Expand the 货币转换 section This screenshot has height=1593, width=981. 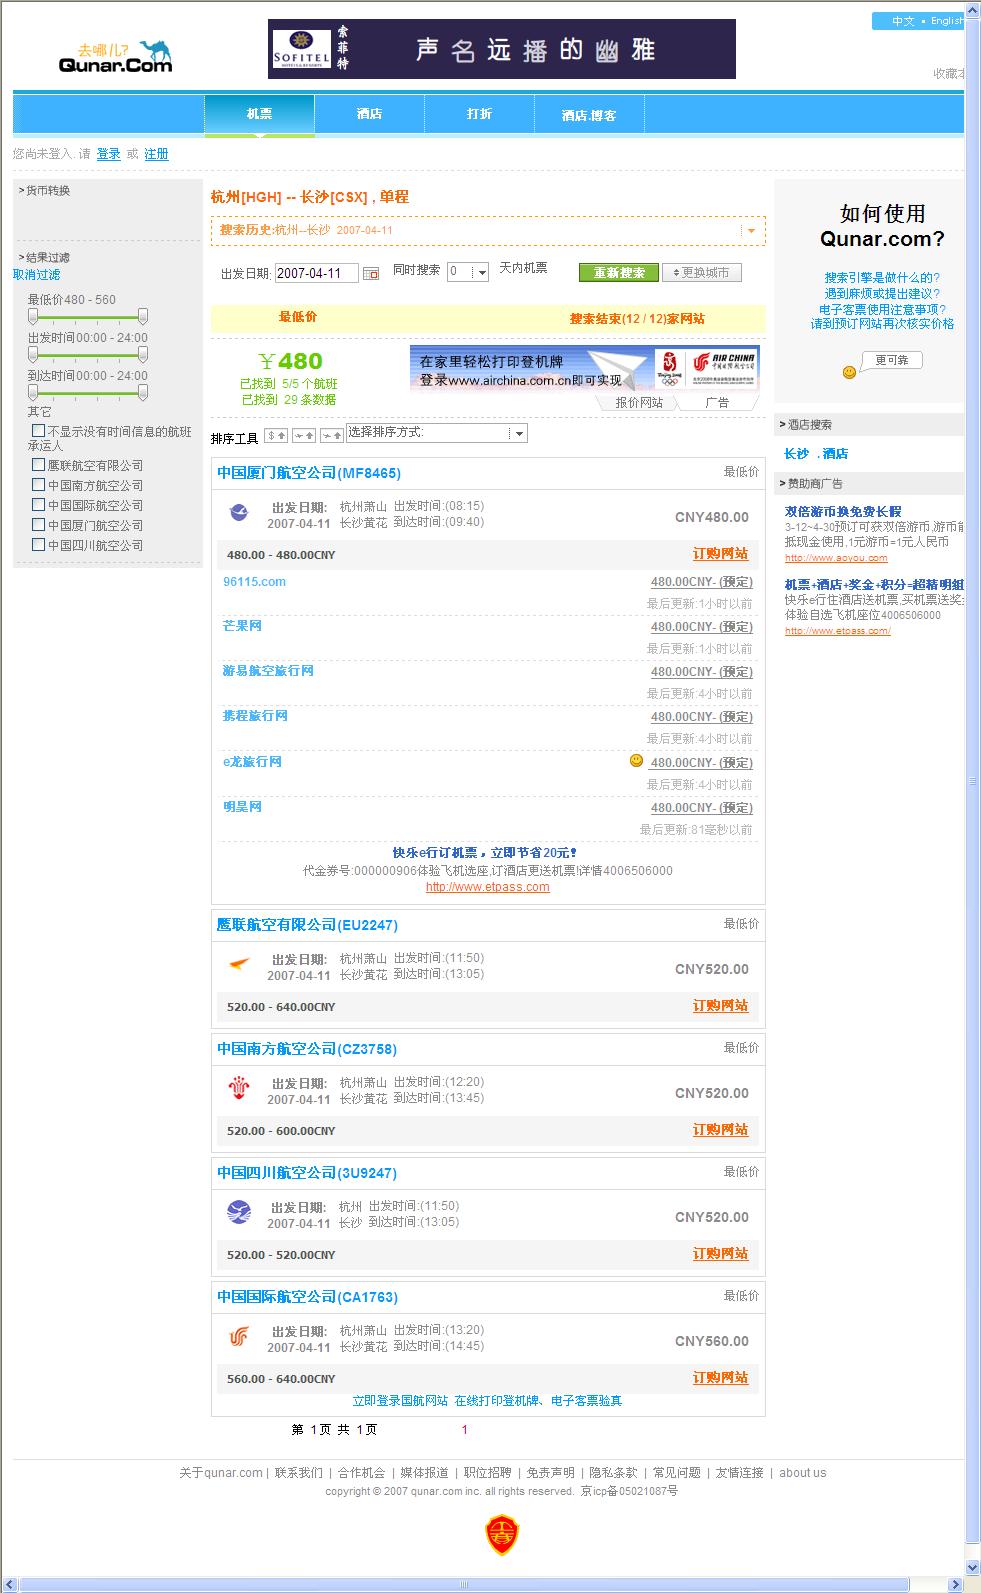(44, 190)
